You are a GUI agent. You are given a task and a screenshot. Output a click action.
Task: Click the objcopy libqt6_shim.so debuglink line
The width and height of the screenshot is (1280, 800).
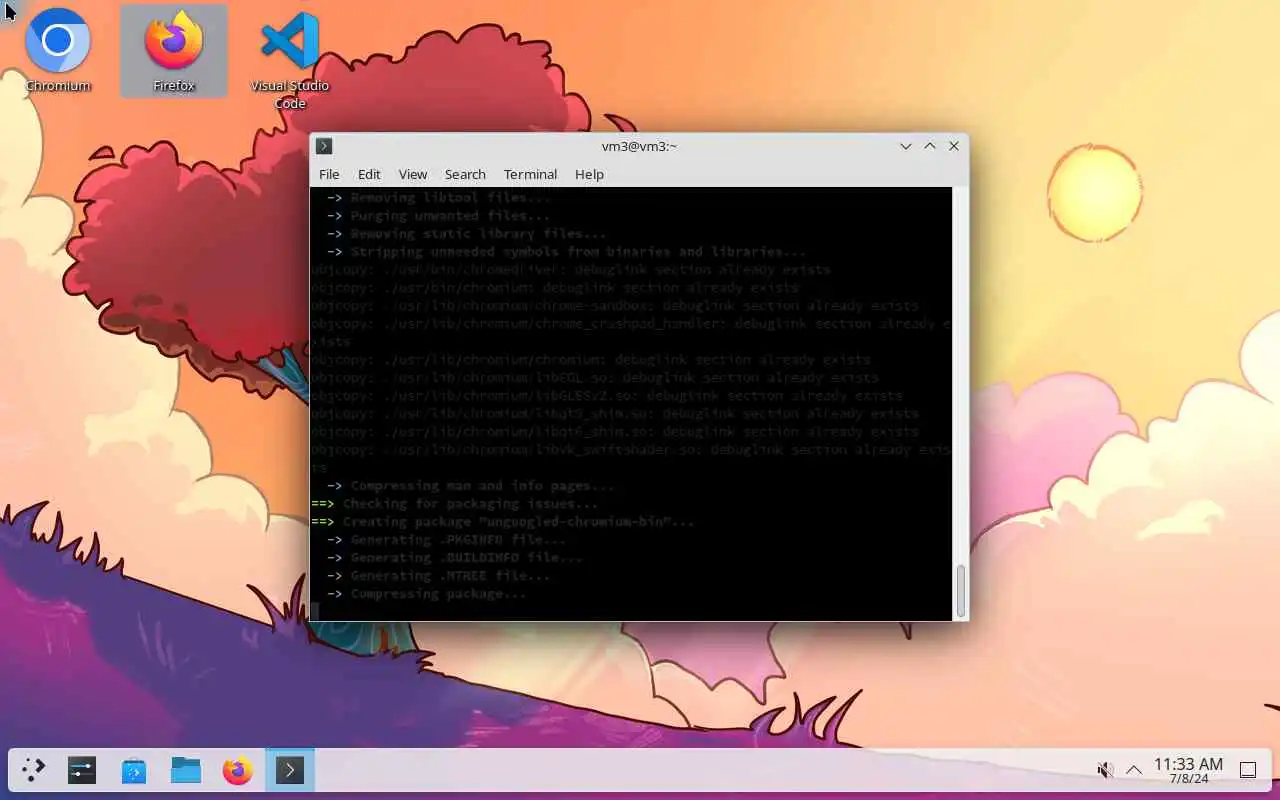click(x=614, y=432)
